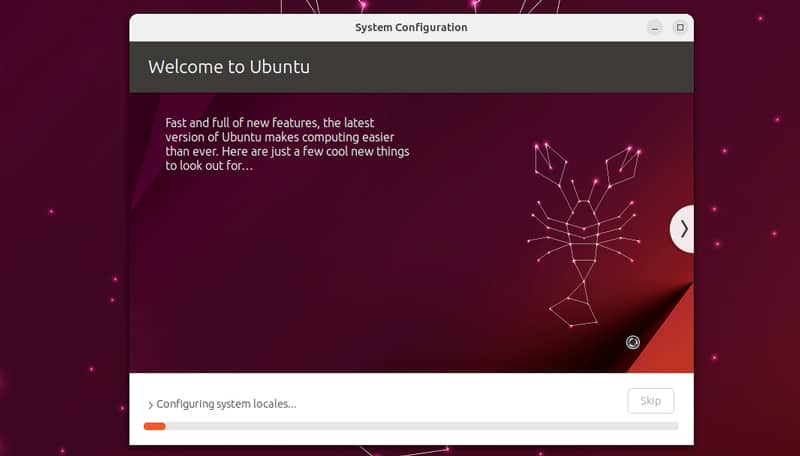Click the System Configuration title text
The width and height of the screenshot is (800, 456).
pos(411,28)
